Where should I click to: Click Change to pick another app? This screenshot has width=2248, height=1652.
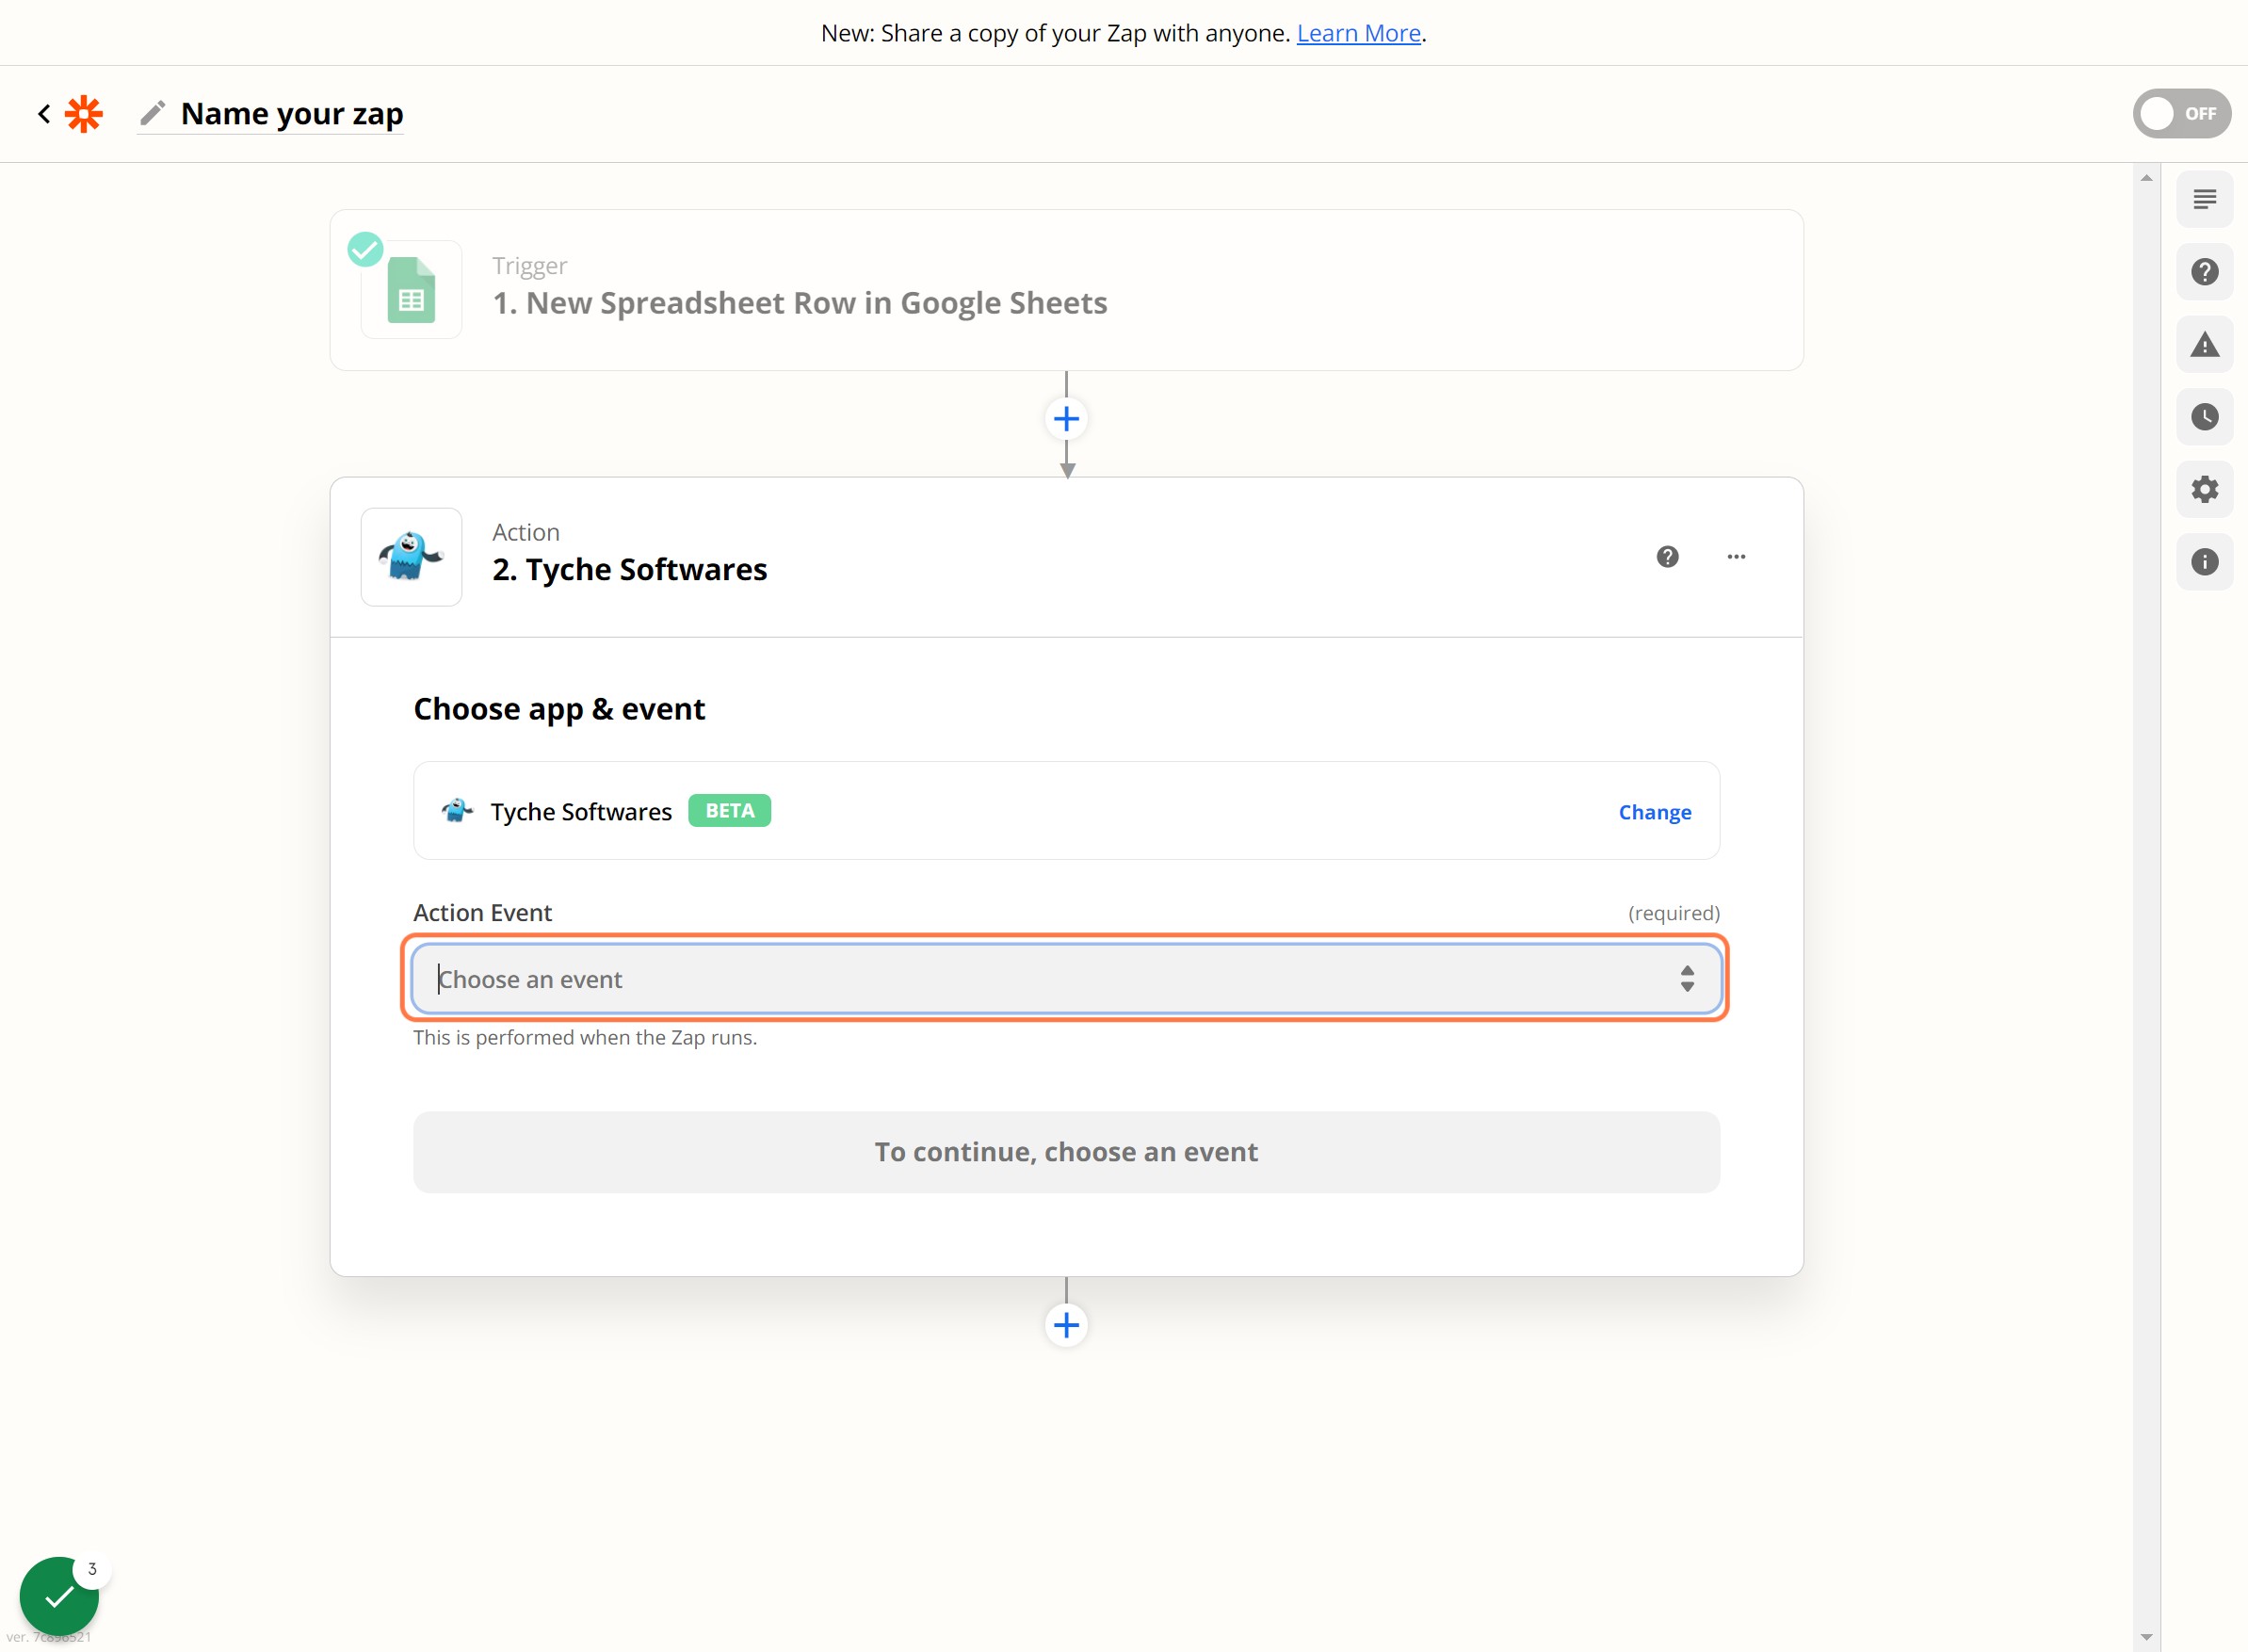tap(1655, 812)
